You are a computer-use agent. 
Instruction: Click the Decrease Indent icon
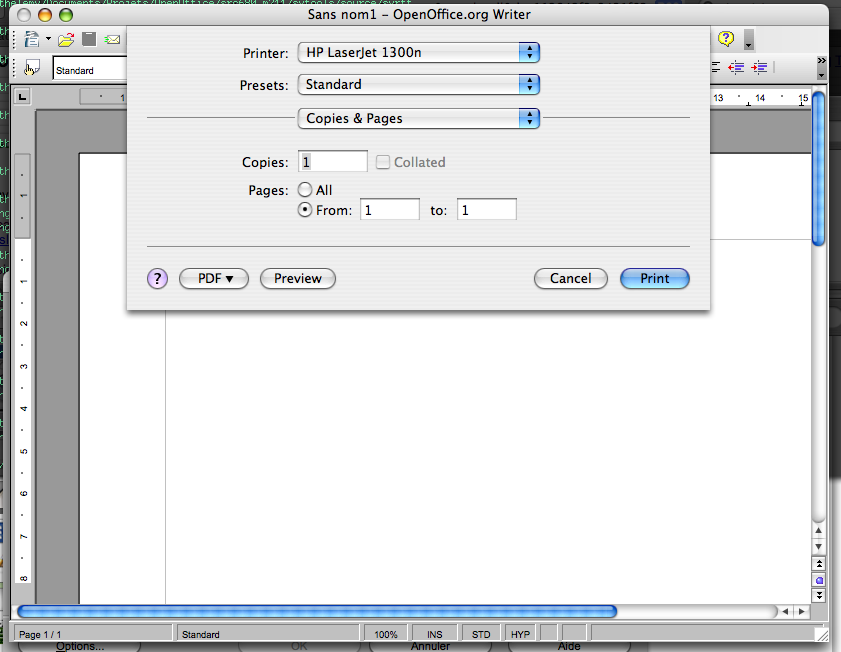coord(736,68)
